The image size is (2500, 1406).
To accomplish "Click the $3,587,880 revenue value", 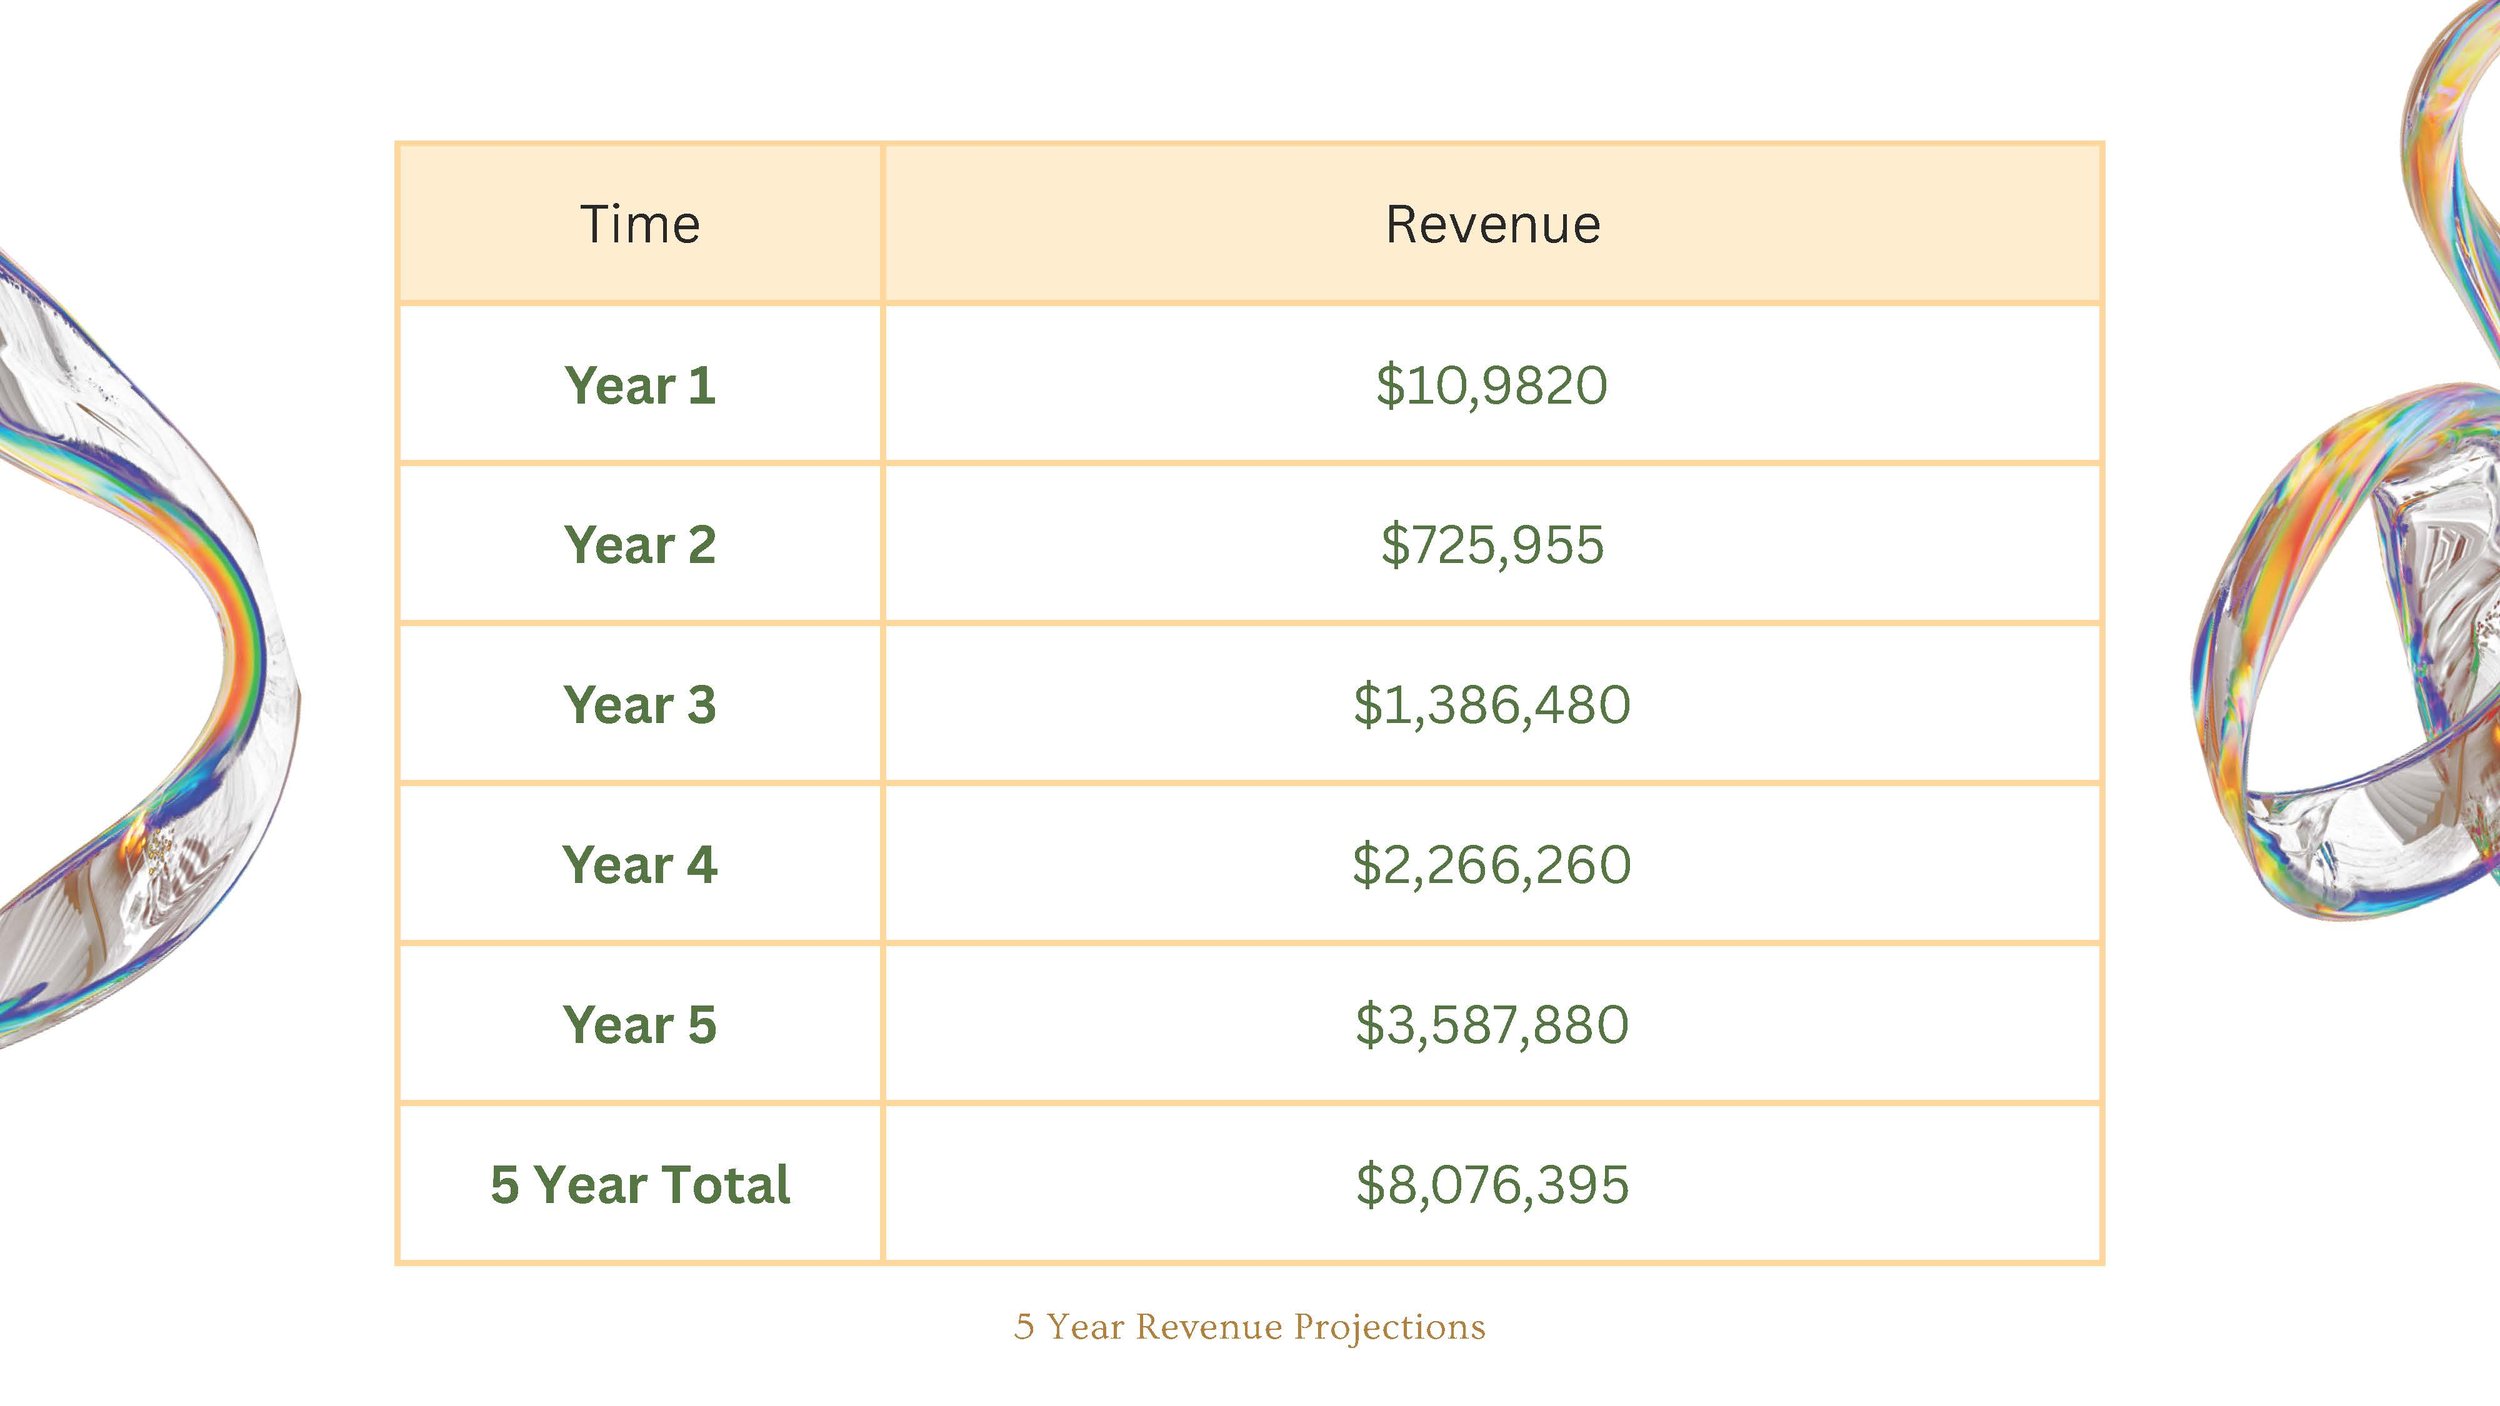I will coord(1492,1025).
